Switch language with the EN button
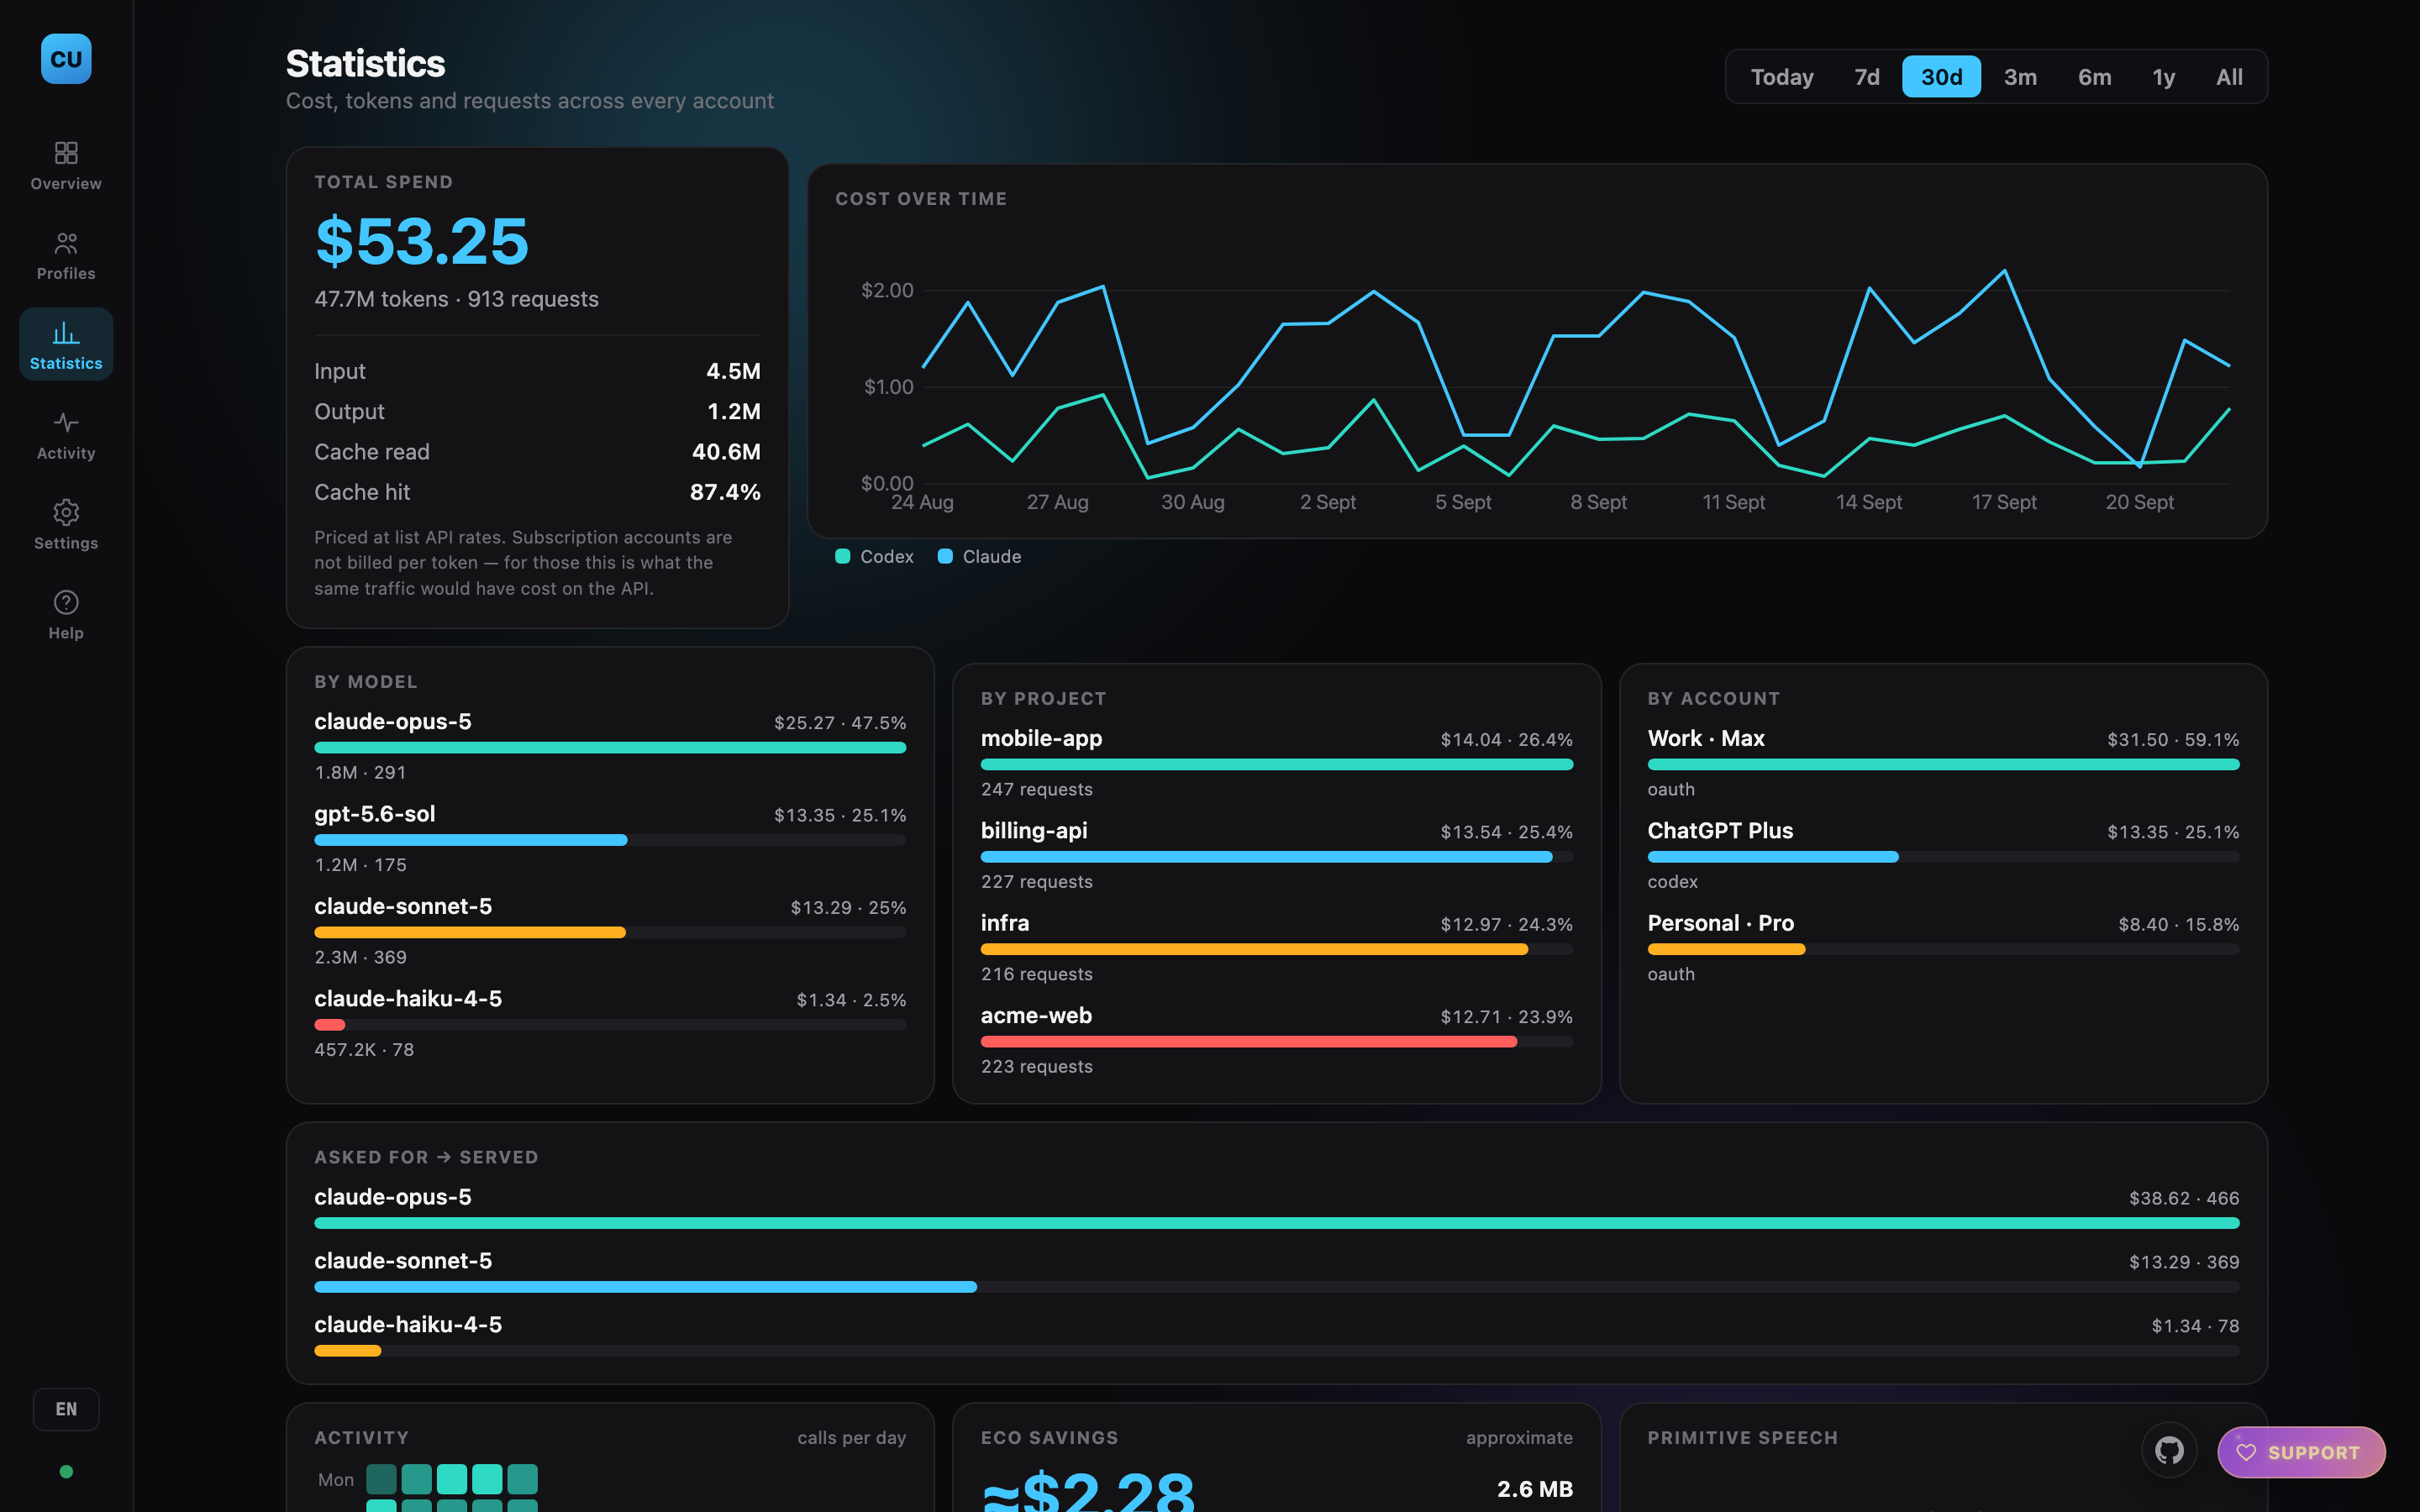Screen dimensions: 2420x1512 tap(66, 1409)
